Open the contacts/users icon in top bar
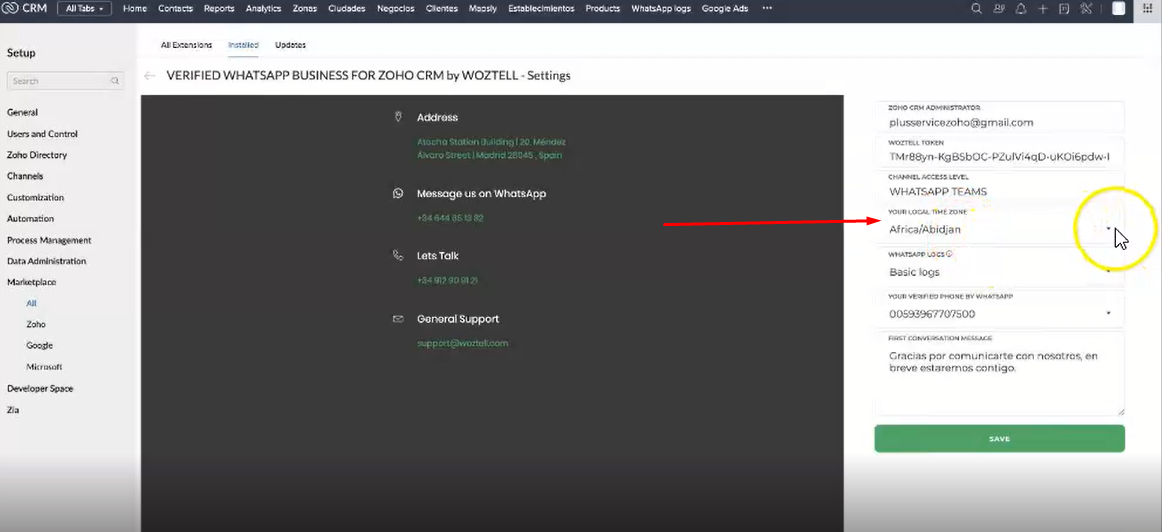 pos(999,9)
